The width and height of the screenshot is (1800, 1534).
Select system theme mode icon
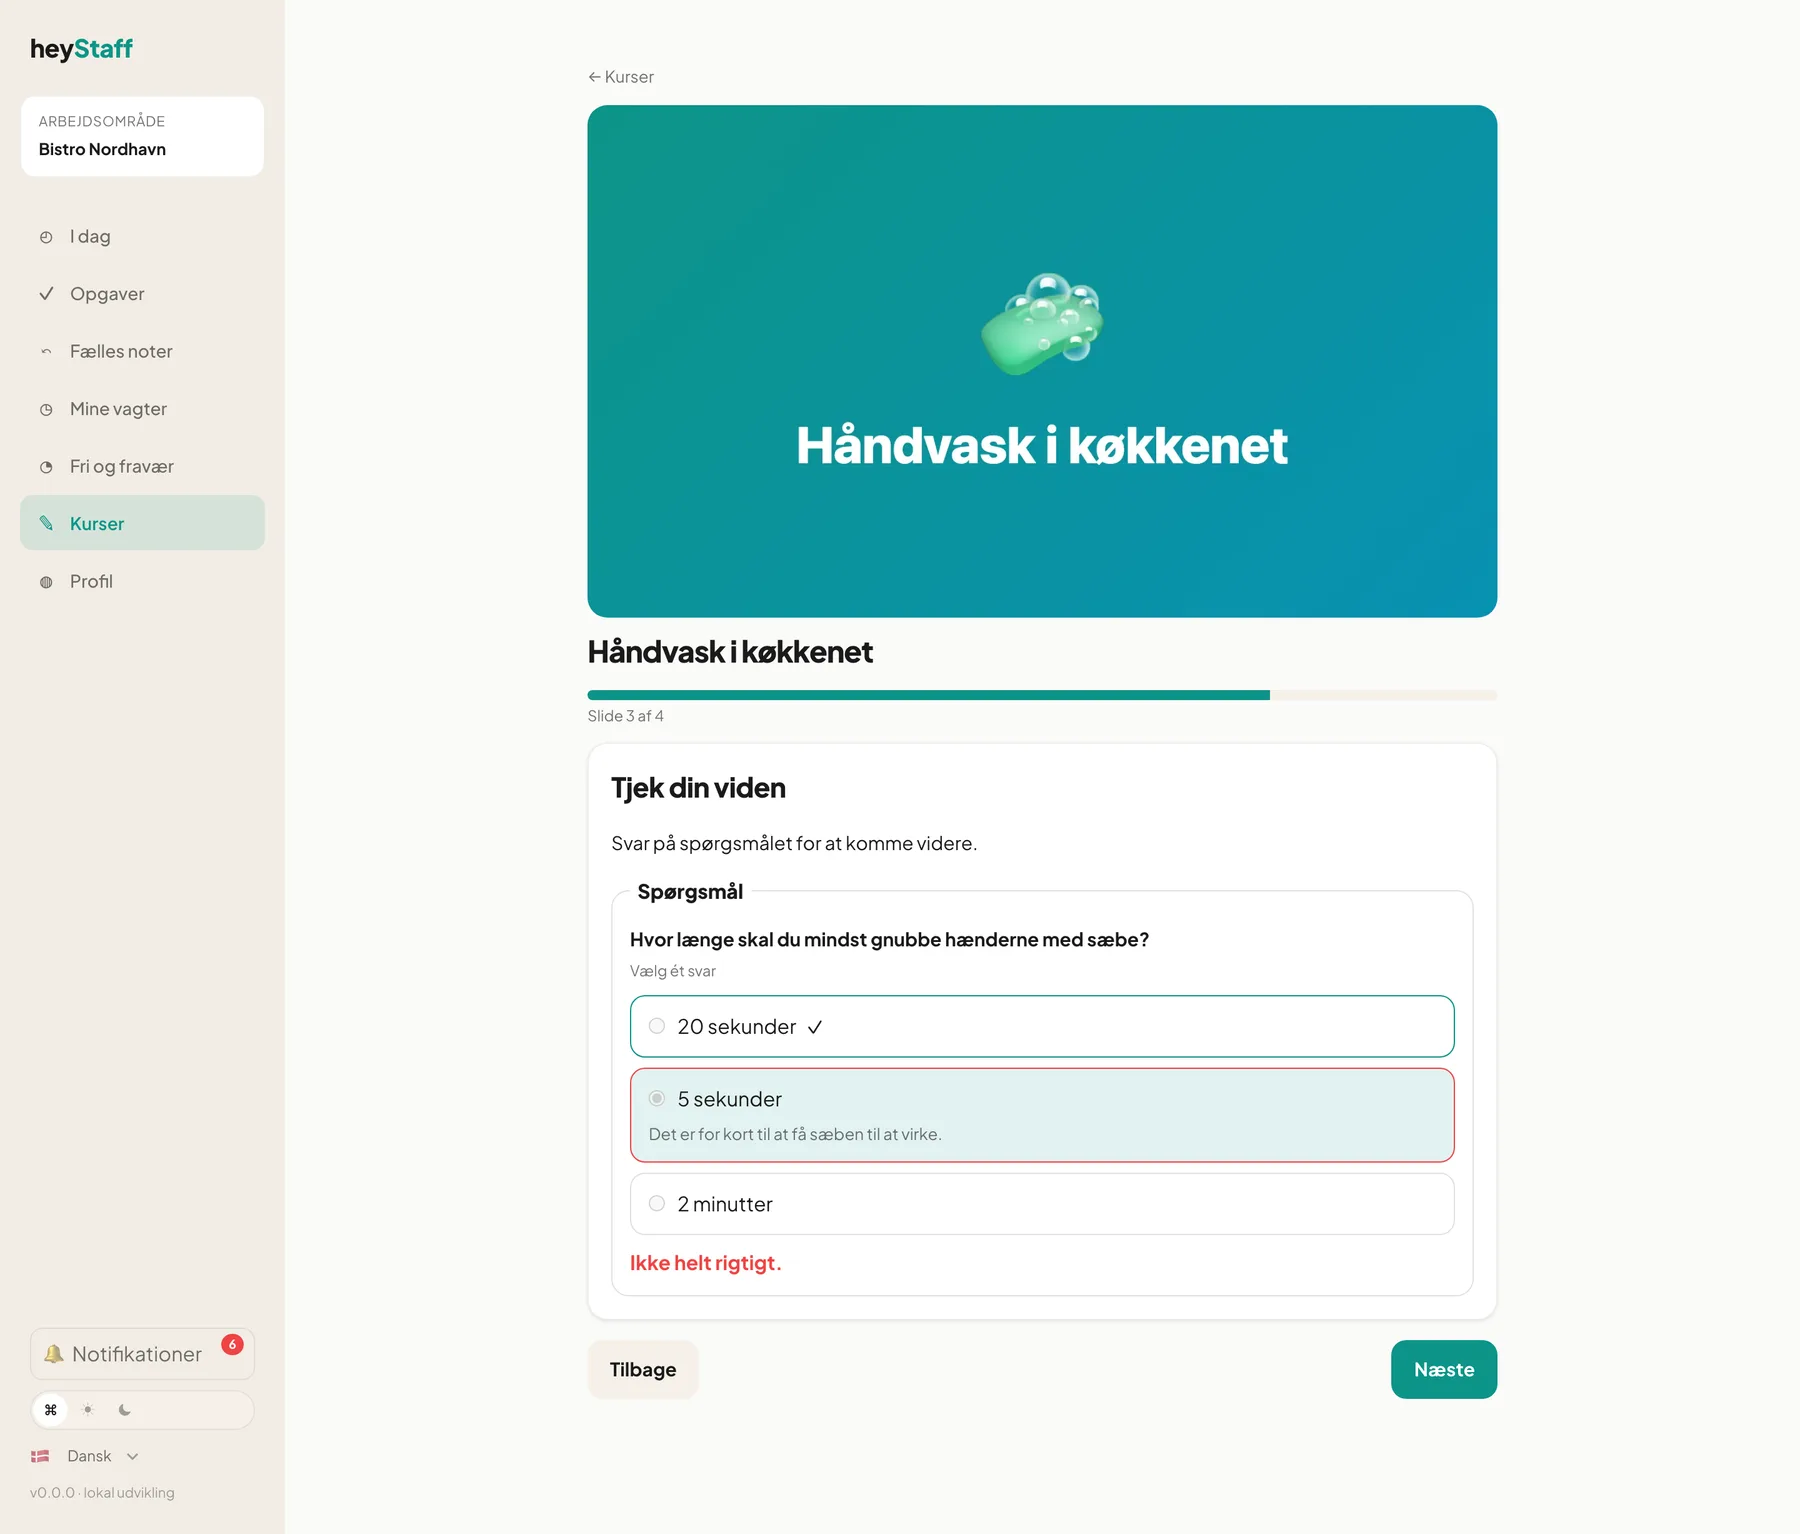pos(51,1410)
